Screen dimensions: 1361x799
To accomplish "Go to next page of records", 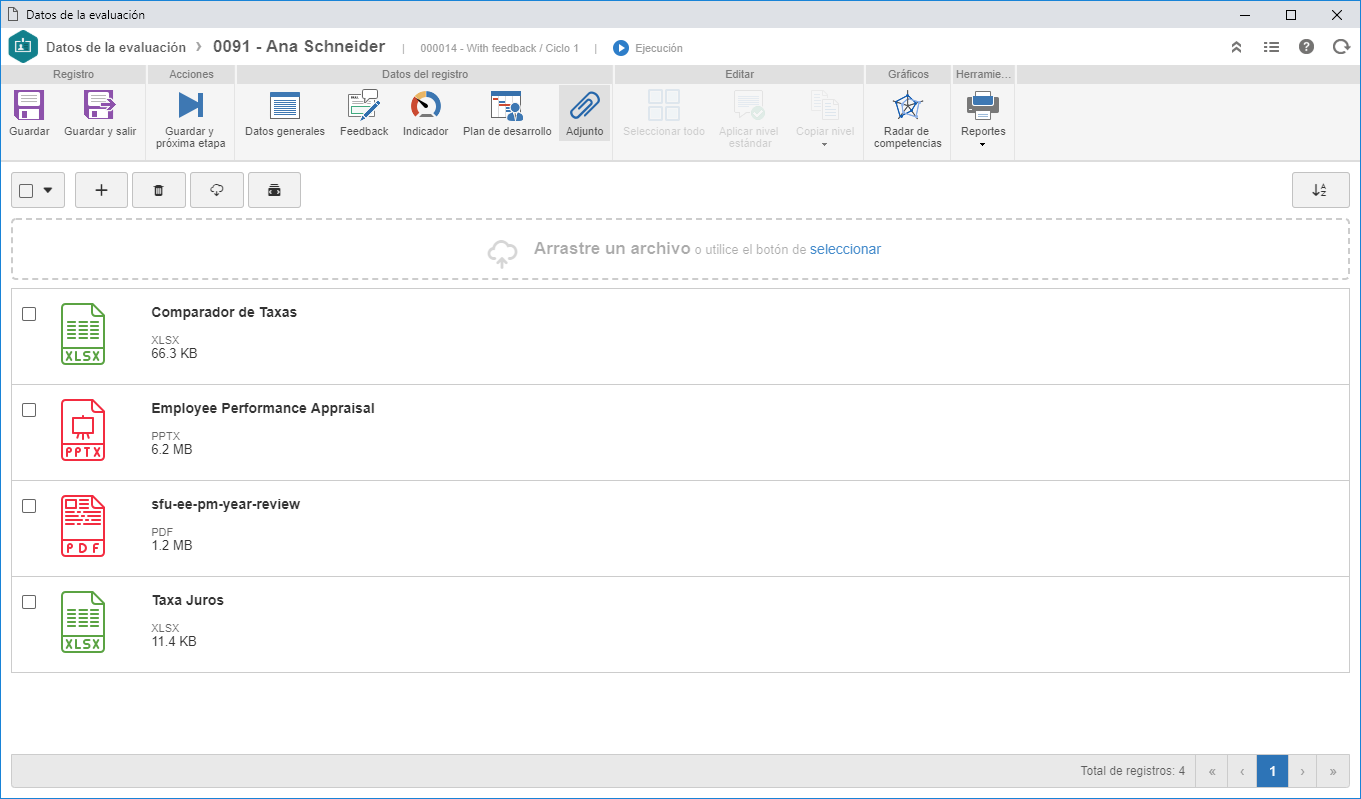I will pyautogui.click(x=1303, y=771).
